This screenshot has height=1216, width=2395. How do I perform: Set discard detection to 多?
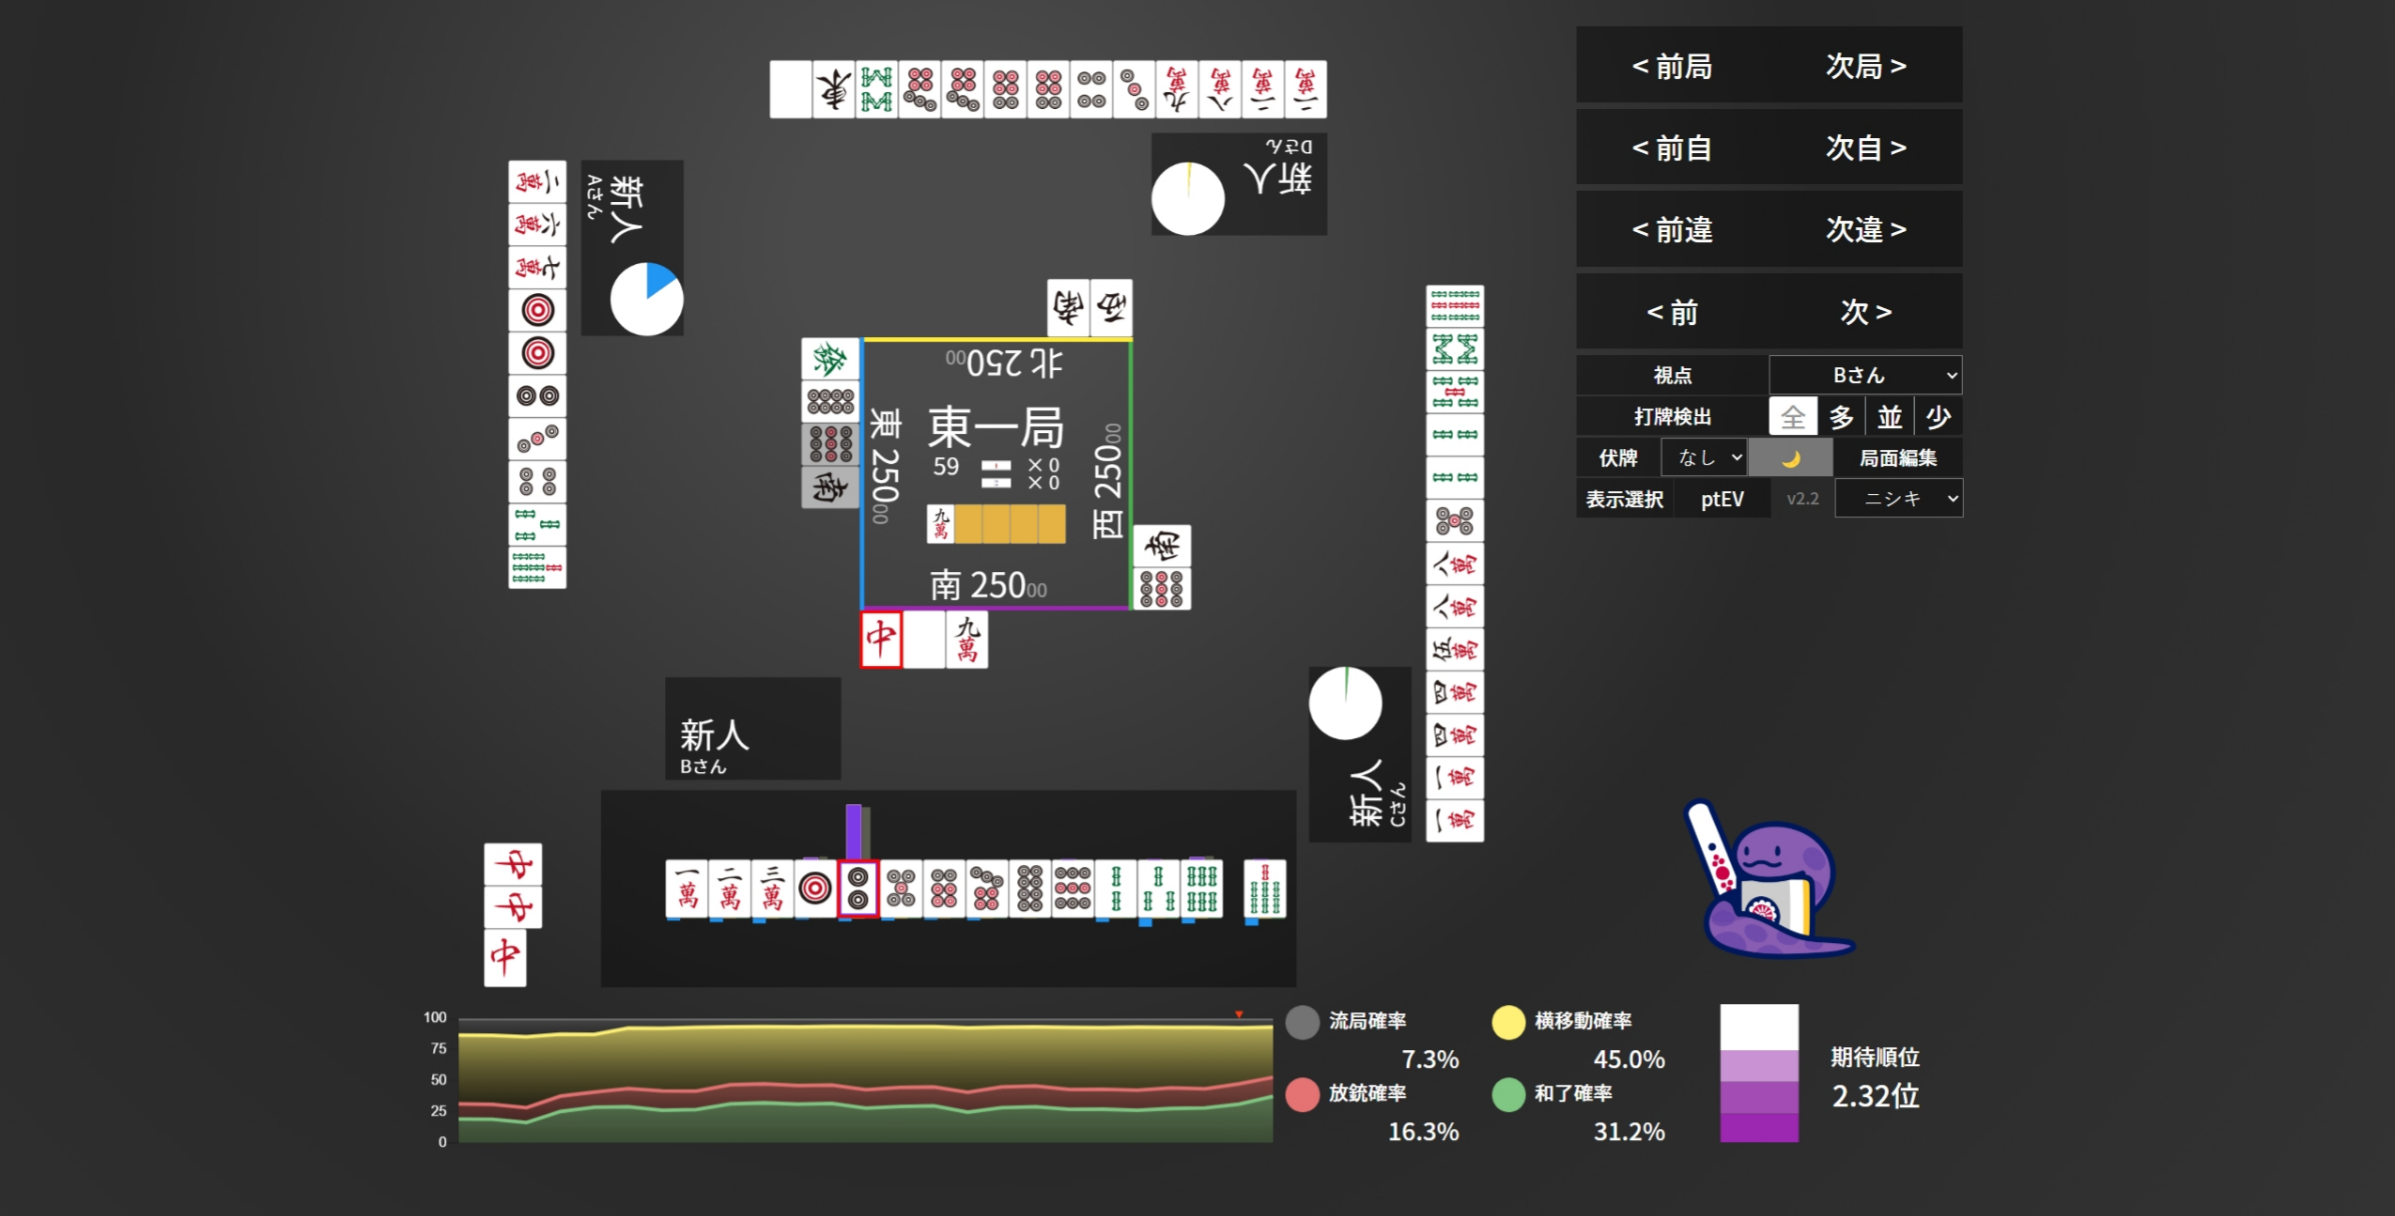tap(1841, 417)
